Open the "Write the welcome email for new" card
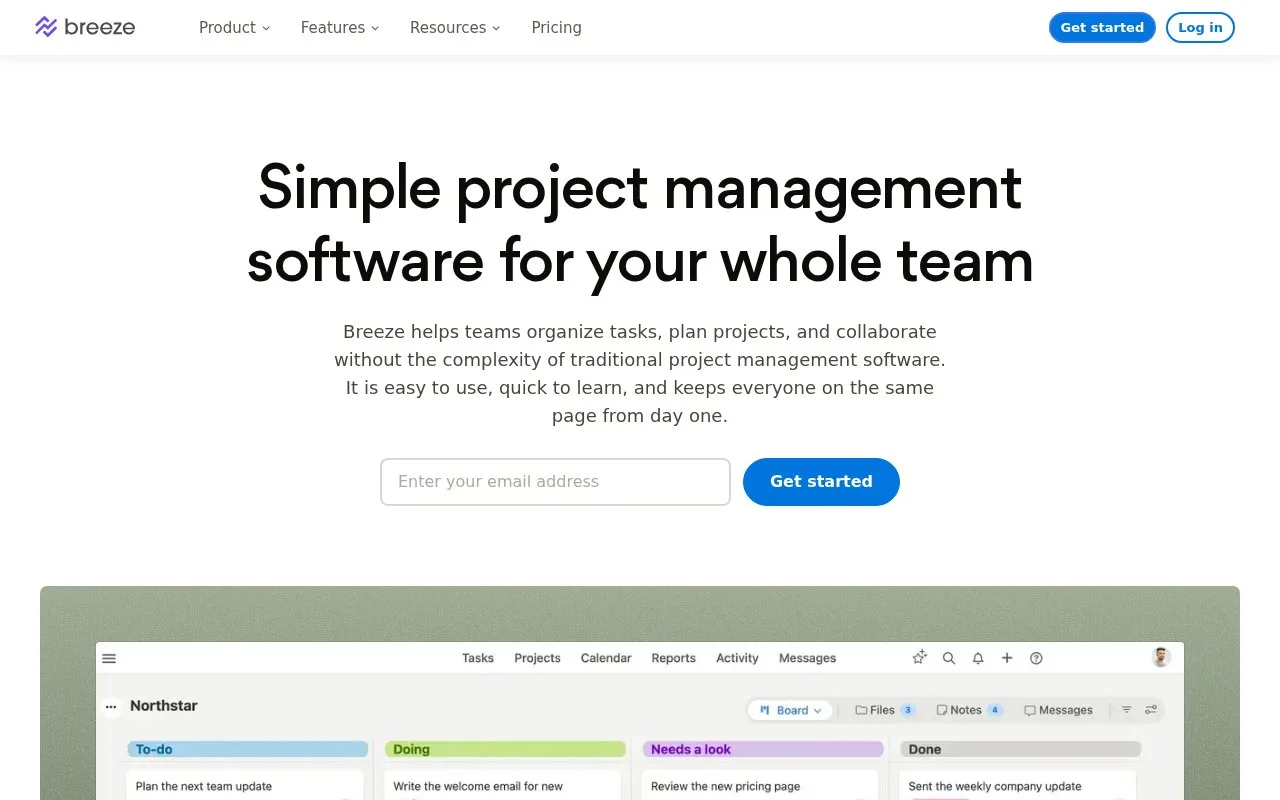Screen dimensions: 1280x800 tap(502, 785)
